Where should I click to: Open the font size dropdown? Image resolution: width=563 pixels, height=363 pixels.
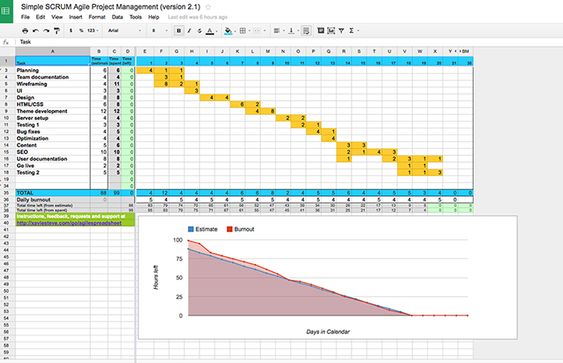click(x=160, y=31)
